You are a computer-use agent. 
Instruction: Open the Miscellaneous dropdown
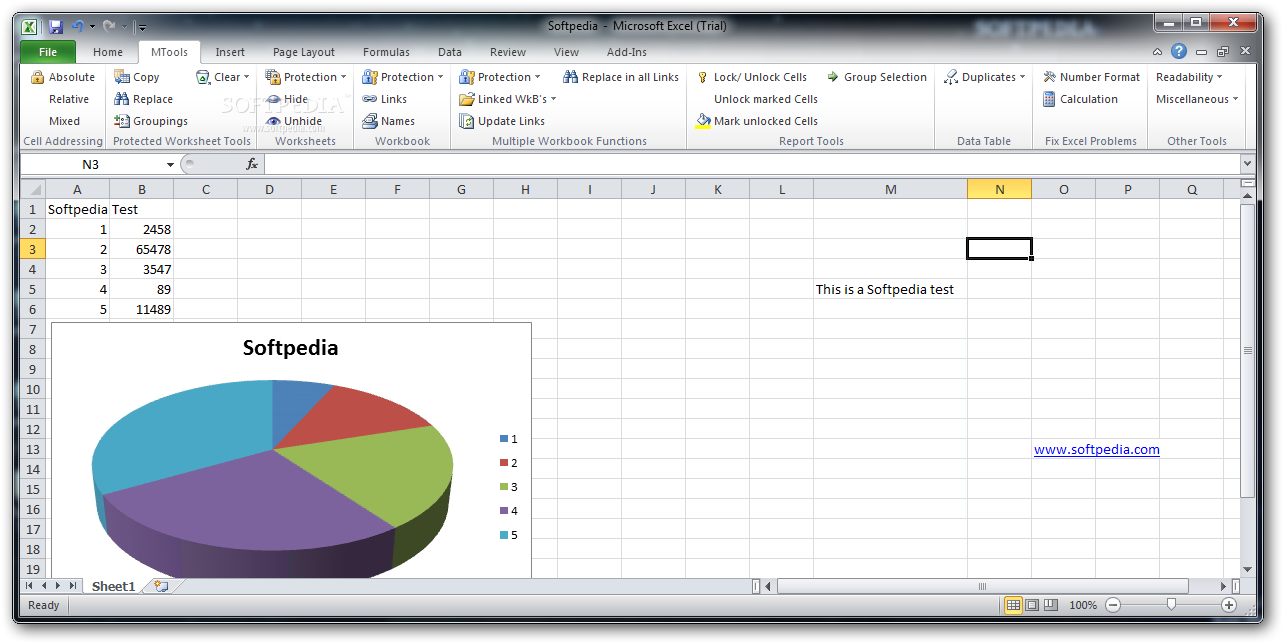(x=1197, y=99)
